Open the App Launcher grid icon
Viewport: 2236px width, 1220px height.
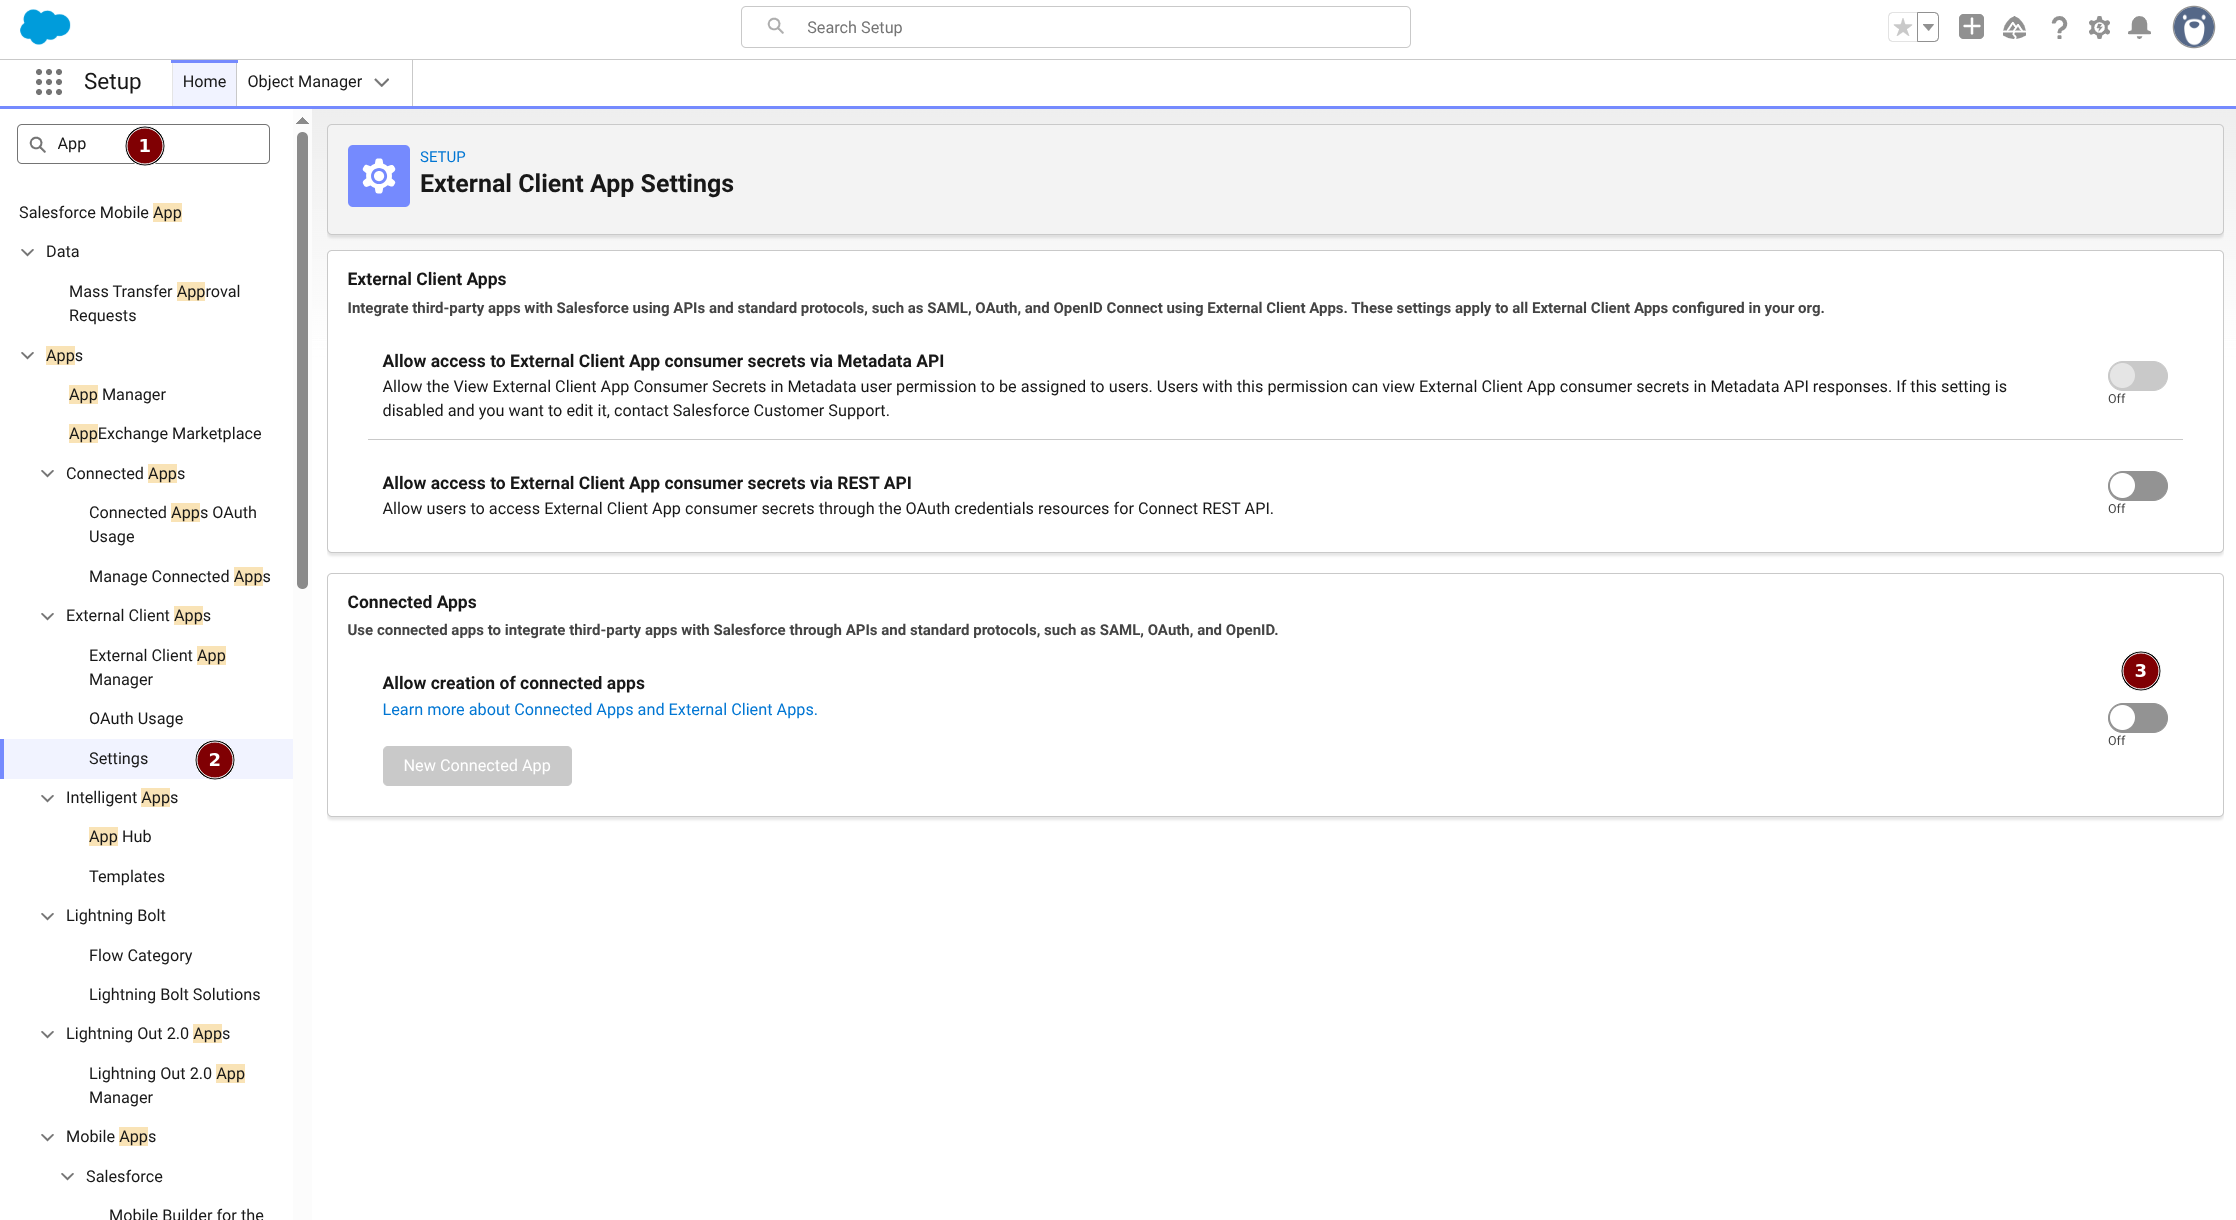tap(48, 82)
